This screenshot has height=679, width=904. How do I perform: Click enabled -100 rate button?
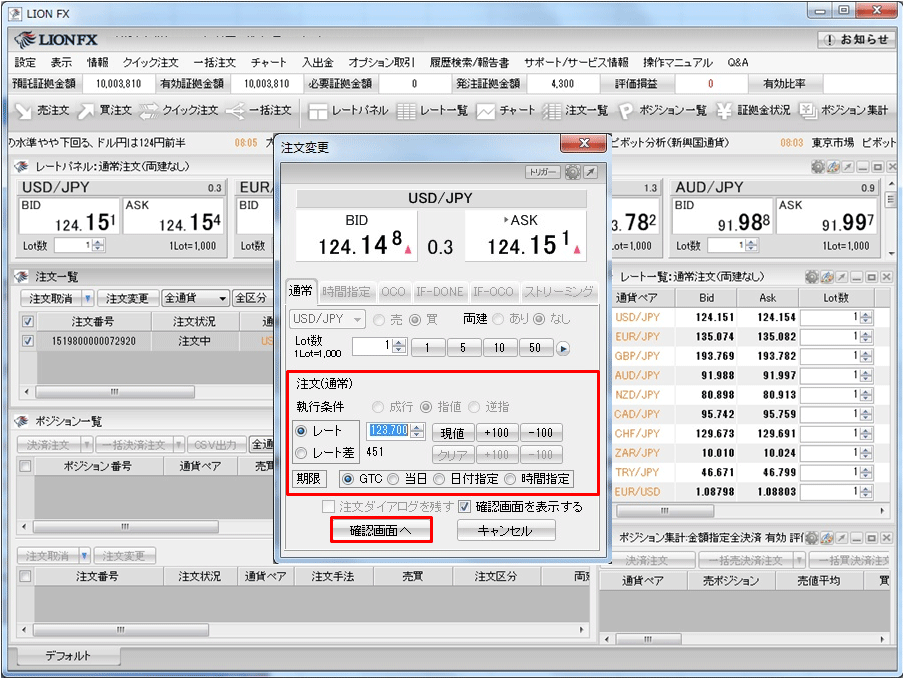(x=541, y=433)
